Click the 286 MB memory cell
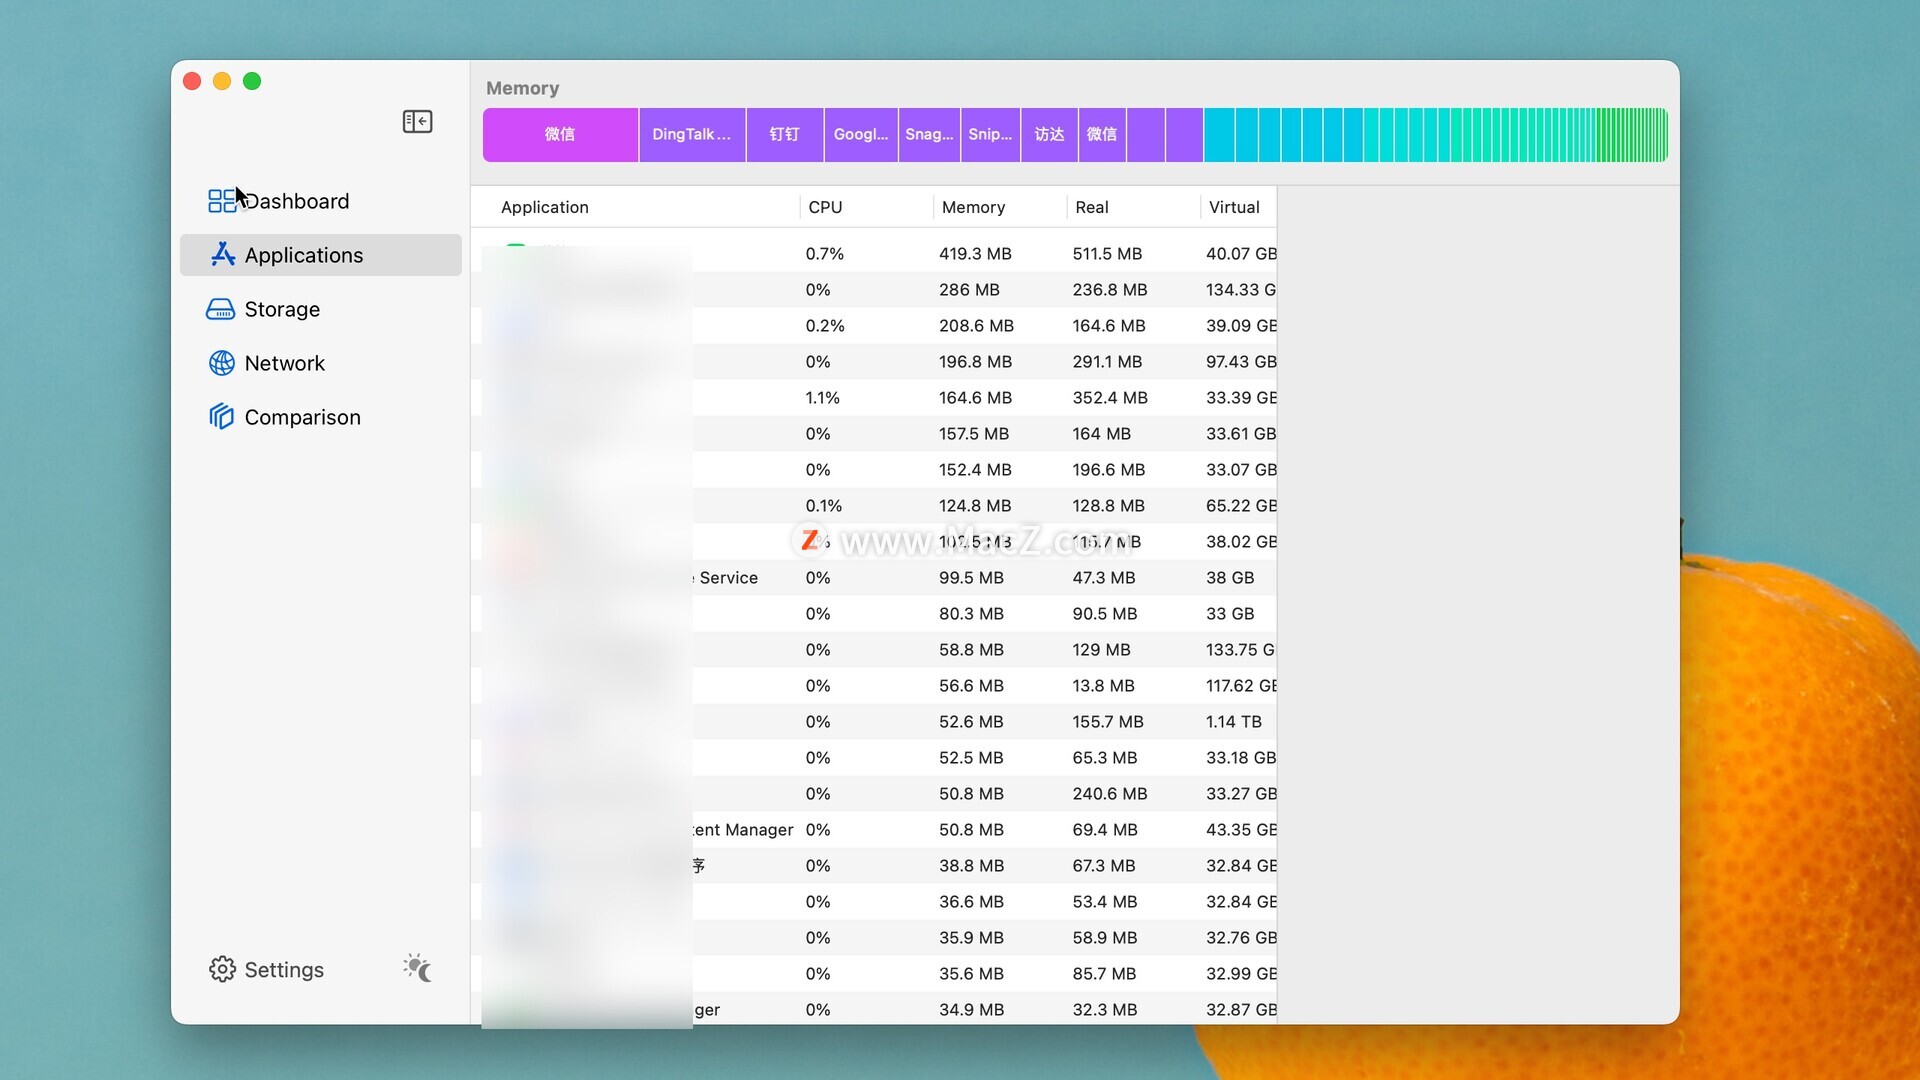Image resolution: width=1920 pixels, height=1080 pixels. (968, 290)
